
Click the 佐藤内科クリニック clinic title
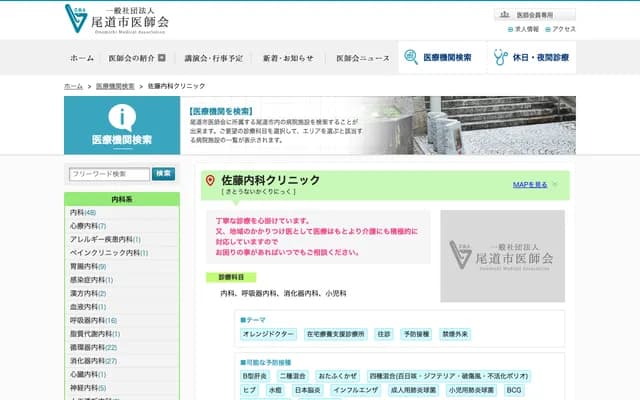pyautogui.click(x=270, y=180)
